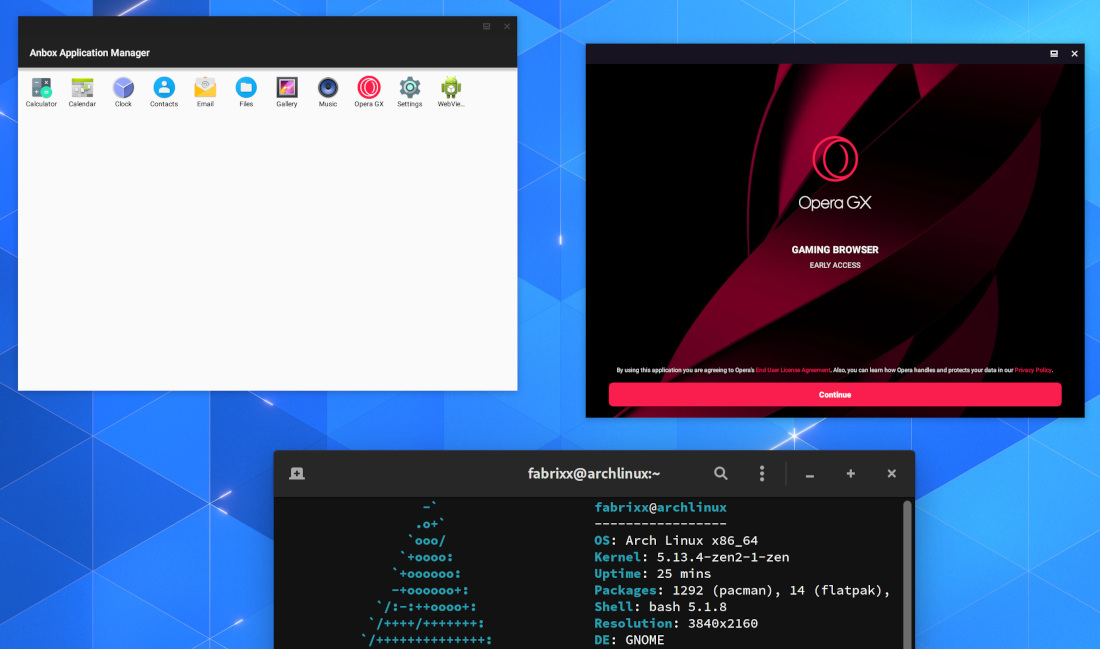Click the Resolution: 3840x2160 line
Screen dimensions: 1100x649
pos(676,623)
